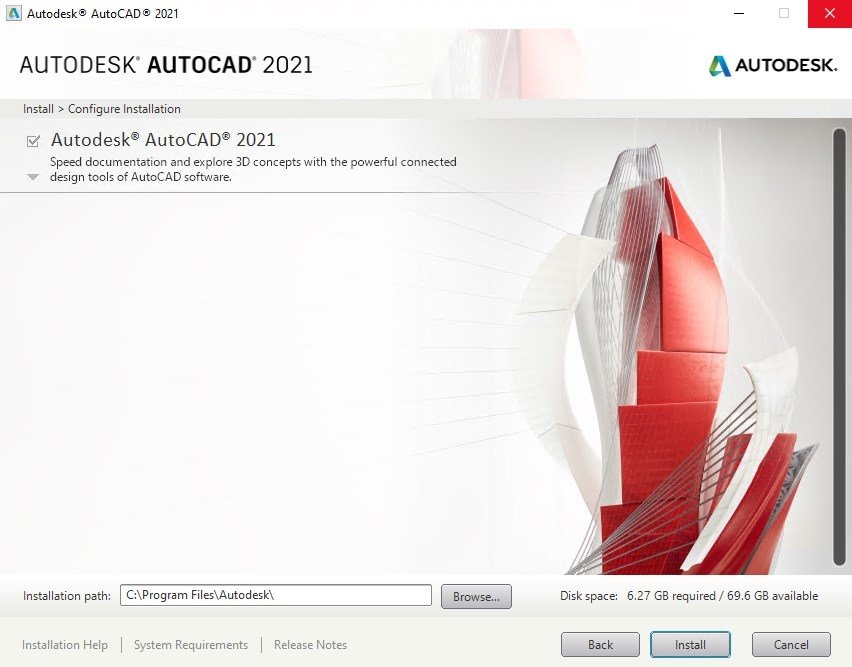Cancel the AutoCAD installation

(791, 645)
